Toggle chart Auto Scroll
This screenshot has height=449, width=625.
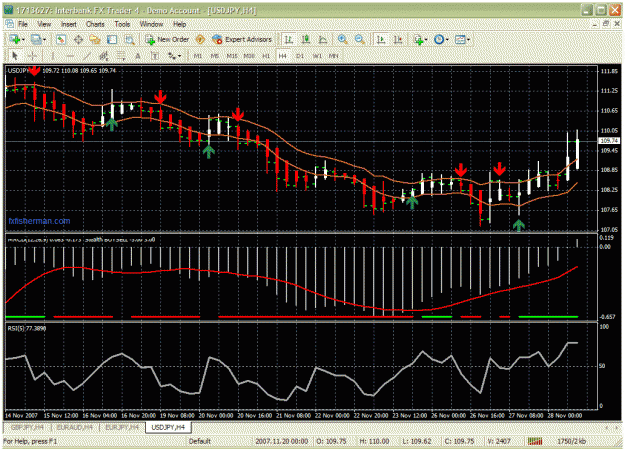tap(381, 39)
